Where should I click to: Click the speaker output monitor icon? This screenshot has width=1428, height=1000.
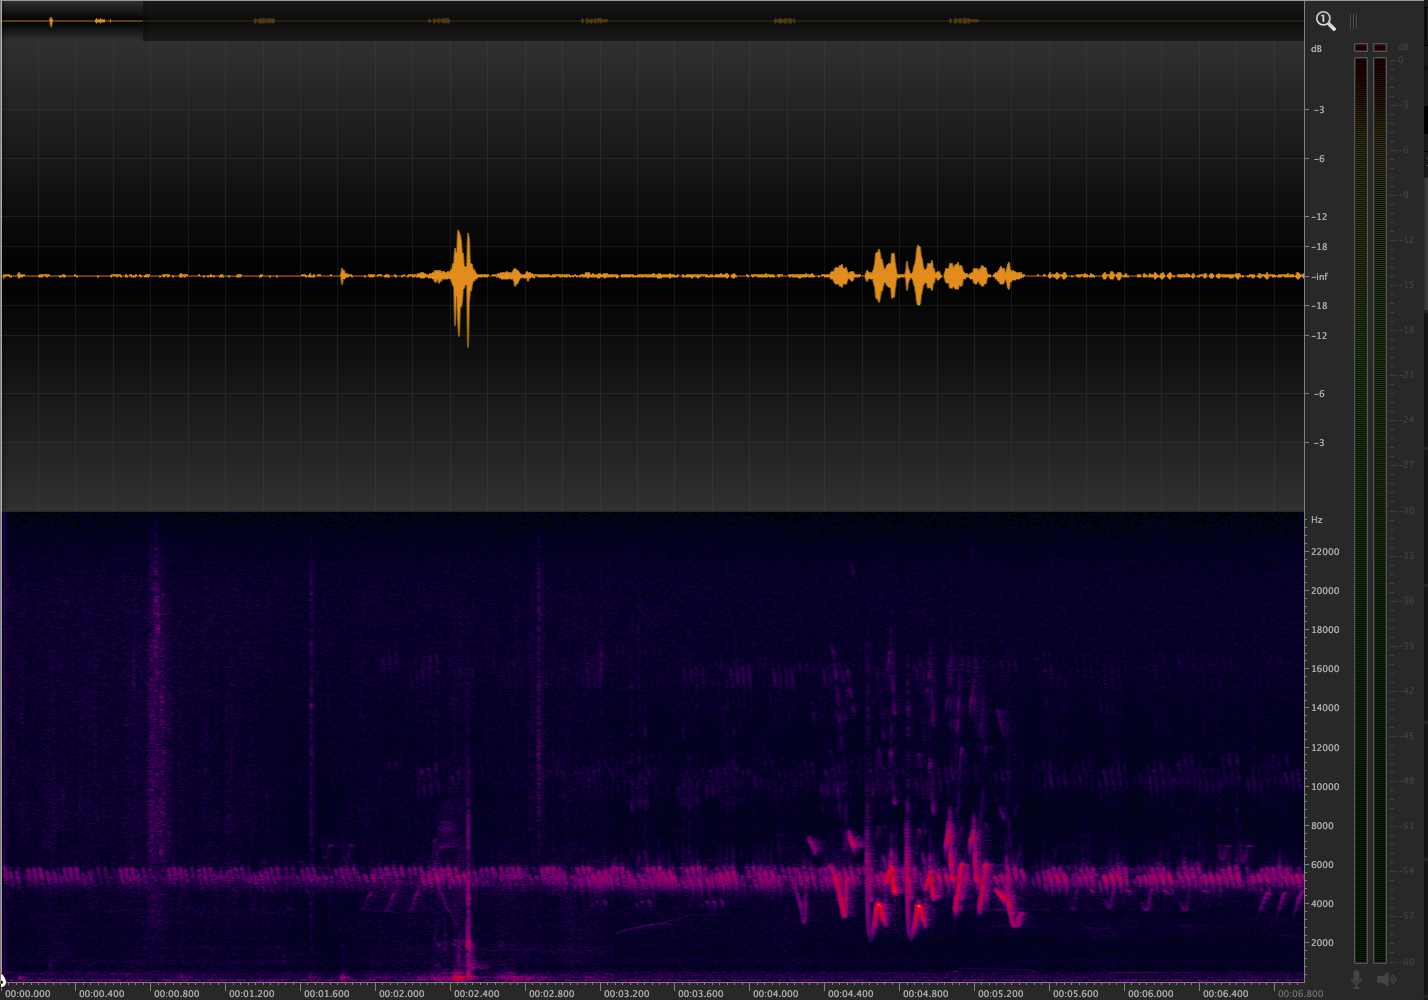point(1388,980)
